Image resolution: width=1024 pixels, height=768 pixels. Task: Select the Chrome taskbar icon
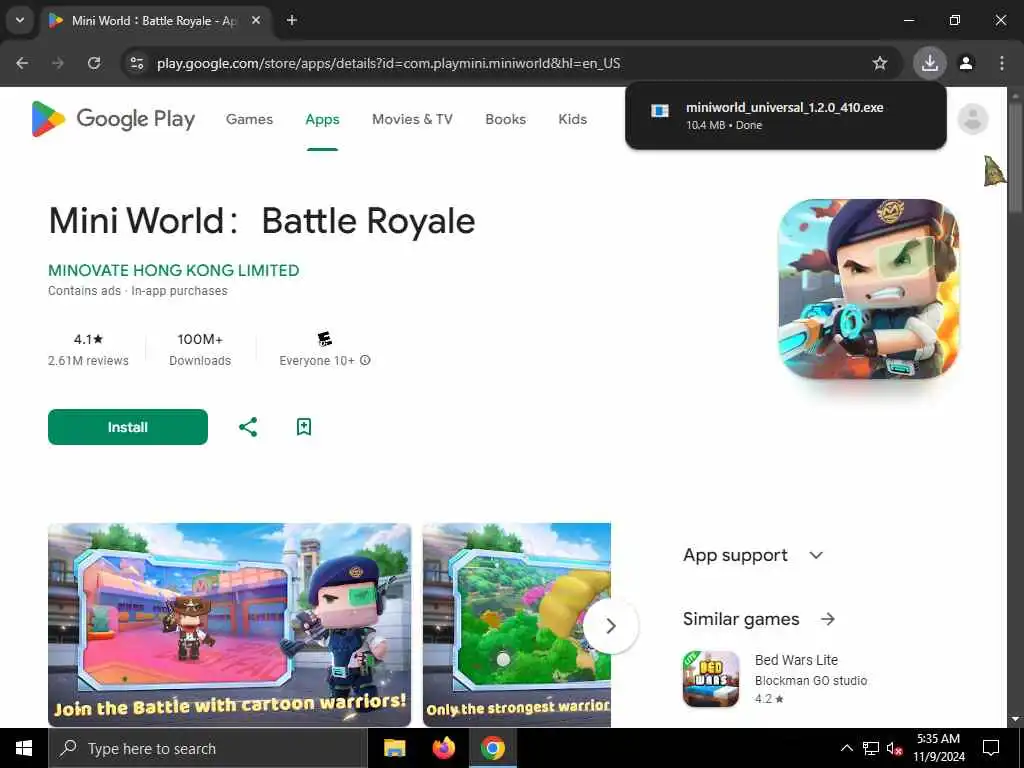point(493,748)
